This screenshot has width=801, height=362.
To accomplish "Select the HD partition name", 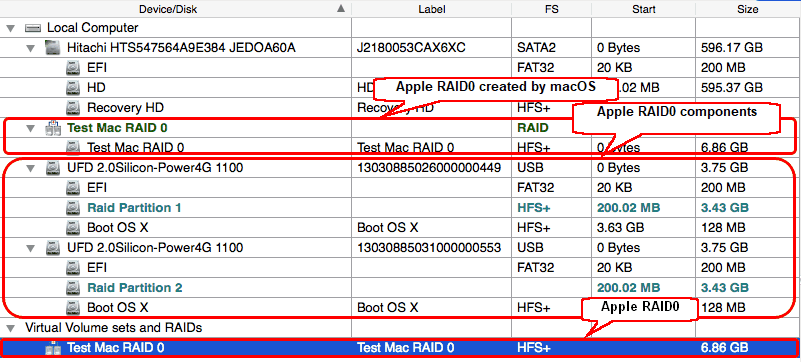I will [x=96, y=88].
